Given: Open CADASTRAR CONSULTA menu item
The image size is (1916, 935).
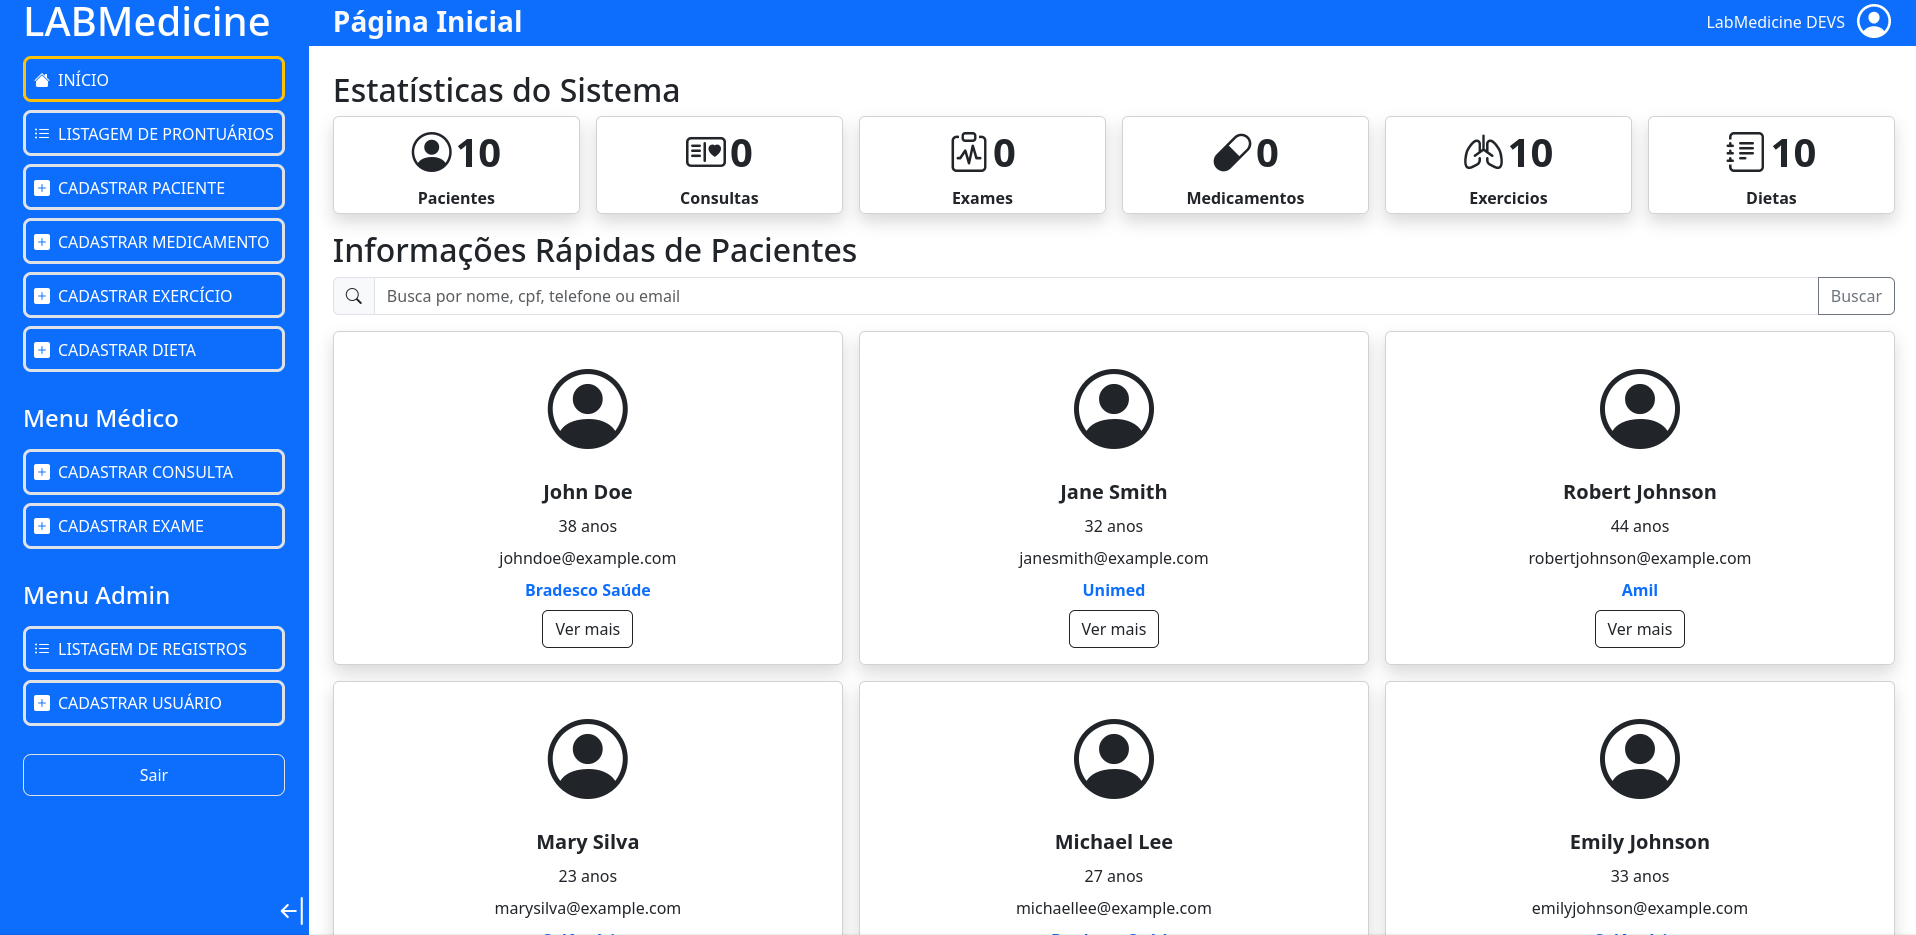Looking at the screenshot, I should [x=154, y=472].
